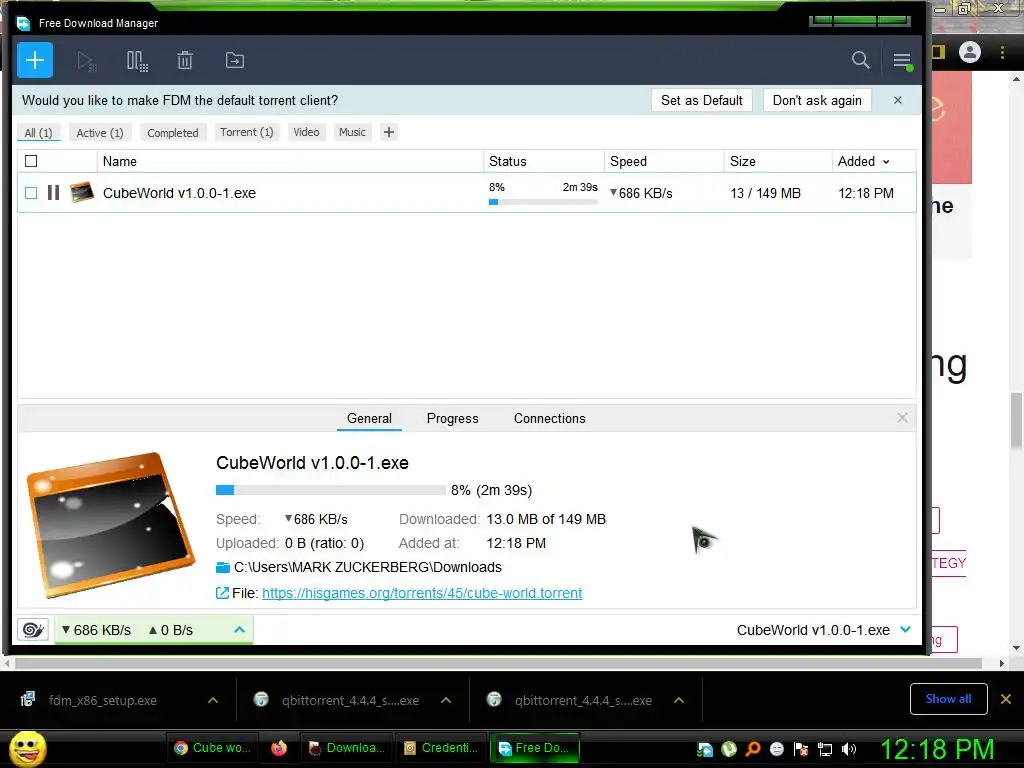The image size is (1024, 768).
Task: Close the details panel
Action: pyautogui.click(x=902, y=418)
